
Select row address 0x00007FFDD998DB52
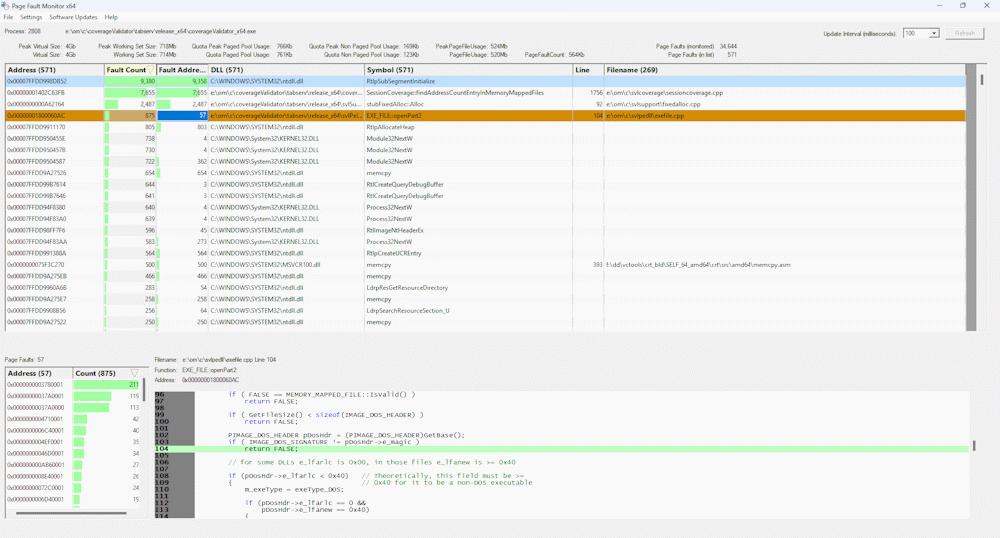click(37, 81)
